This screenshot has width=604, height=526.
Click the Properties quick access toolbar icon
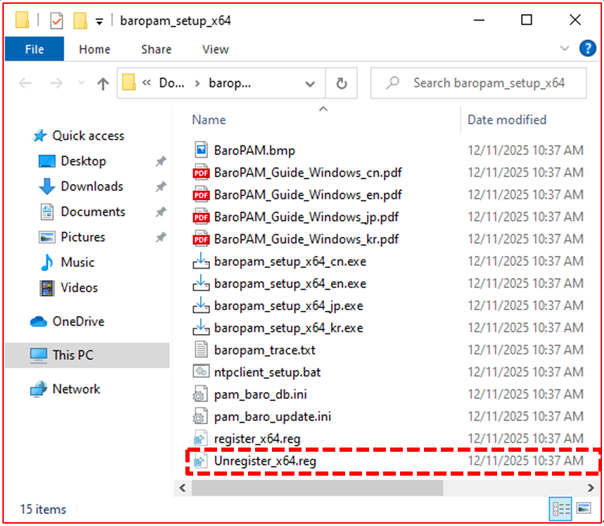[x=56, y=20]
